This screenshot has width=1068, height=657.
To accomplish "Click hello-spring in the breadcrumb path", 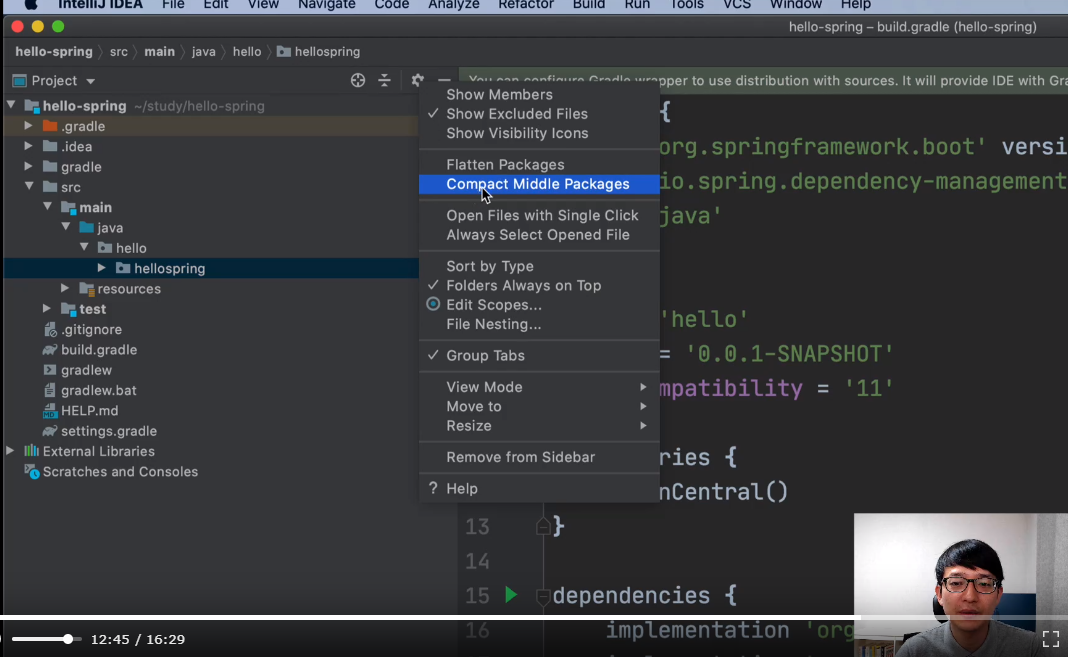I will (x=54, y=52).
